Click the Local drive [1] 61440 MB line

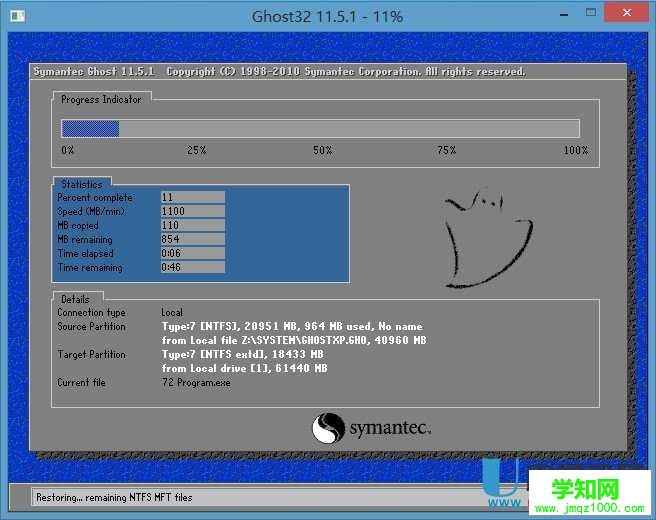pyautogui.click(x=245, y=368)
